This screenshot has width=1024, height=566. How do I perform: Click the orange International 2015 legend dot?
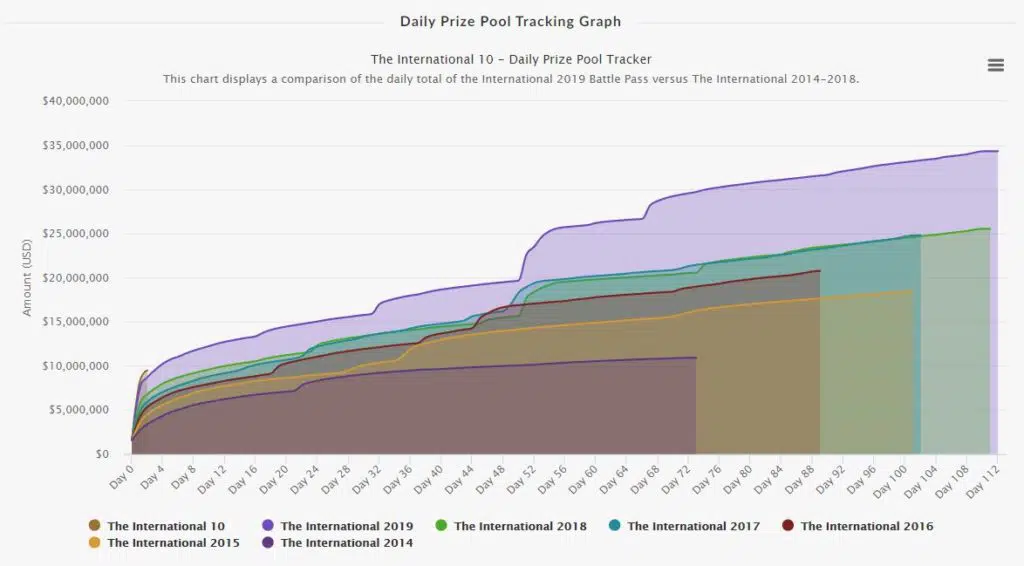click(95, 542)
